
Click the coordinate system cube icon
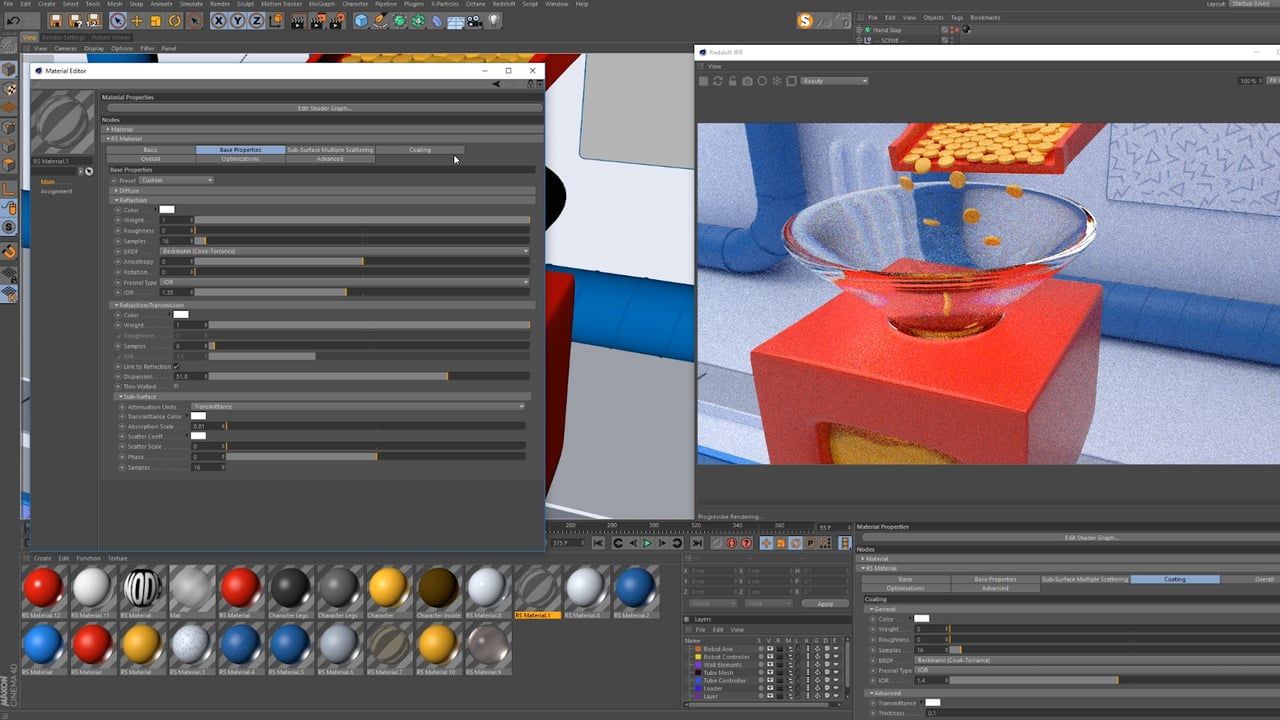[x=277, y=21]
